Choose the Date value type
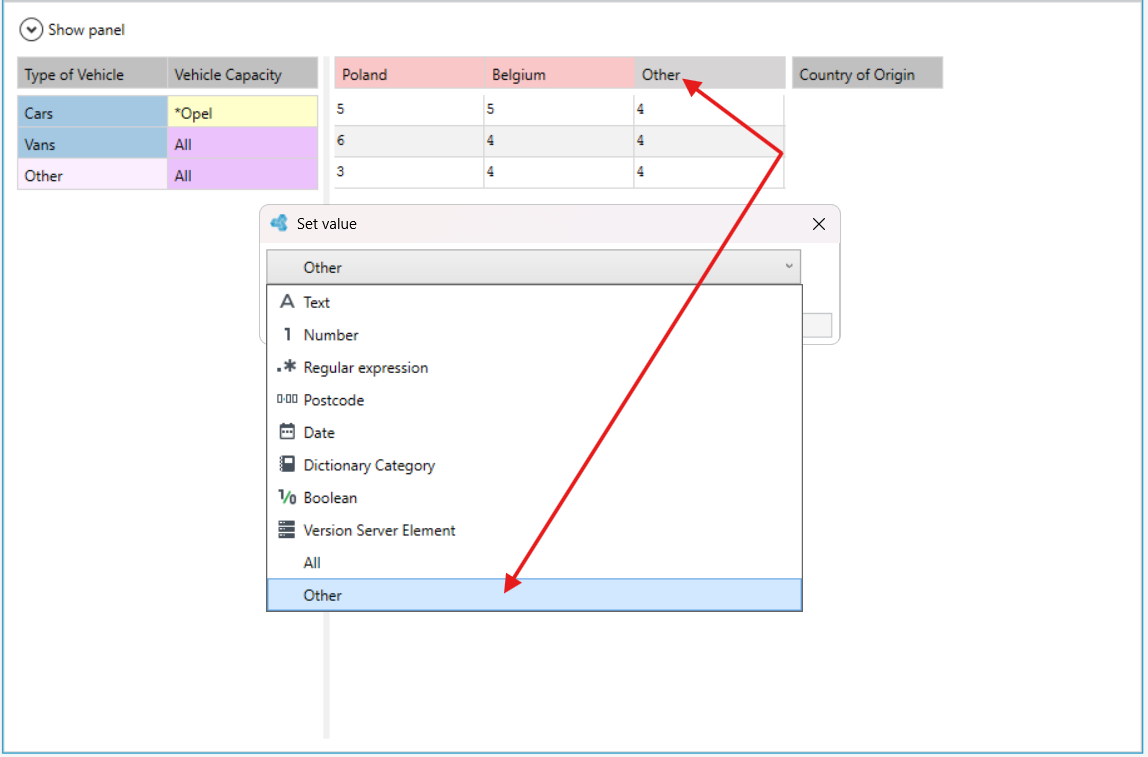This screenshot has height=757, width=1148. tap(534, 433)
